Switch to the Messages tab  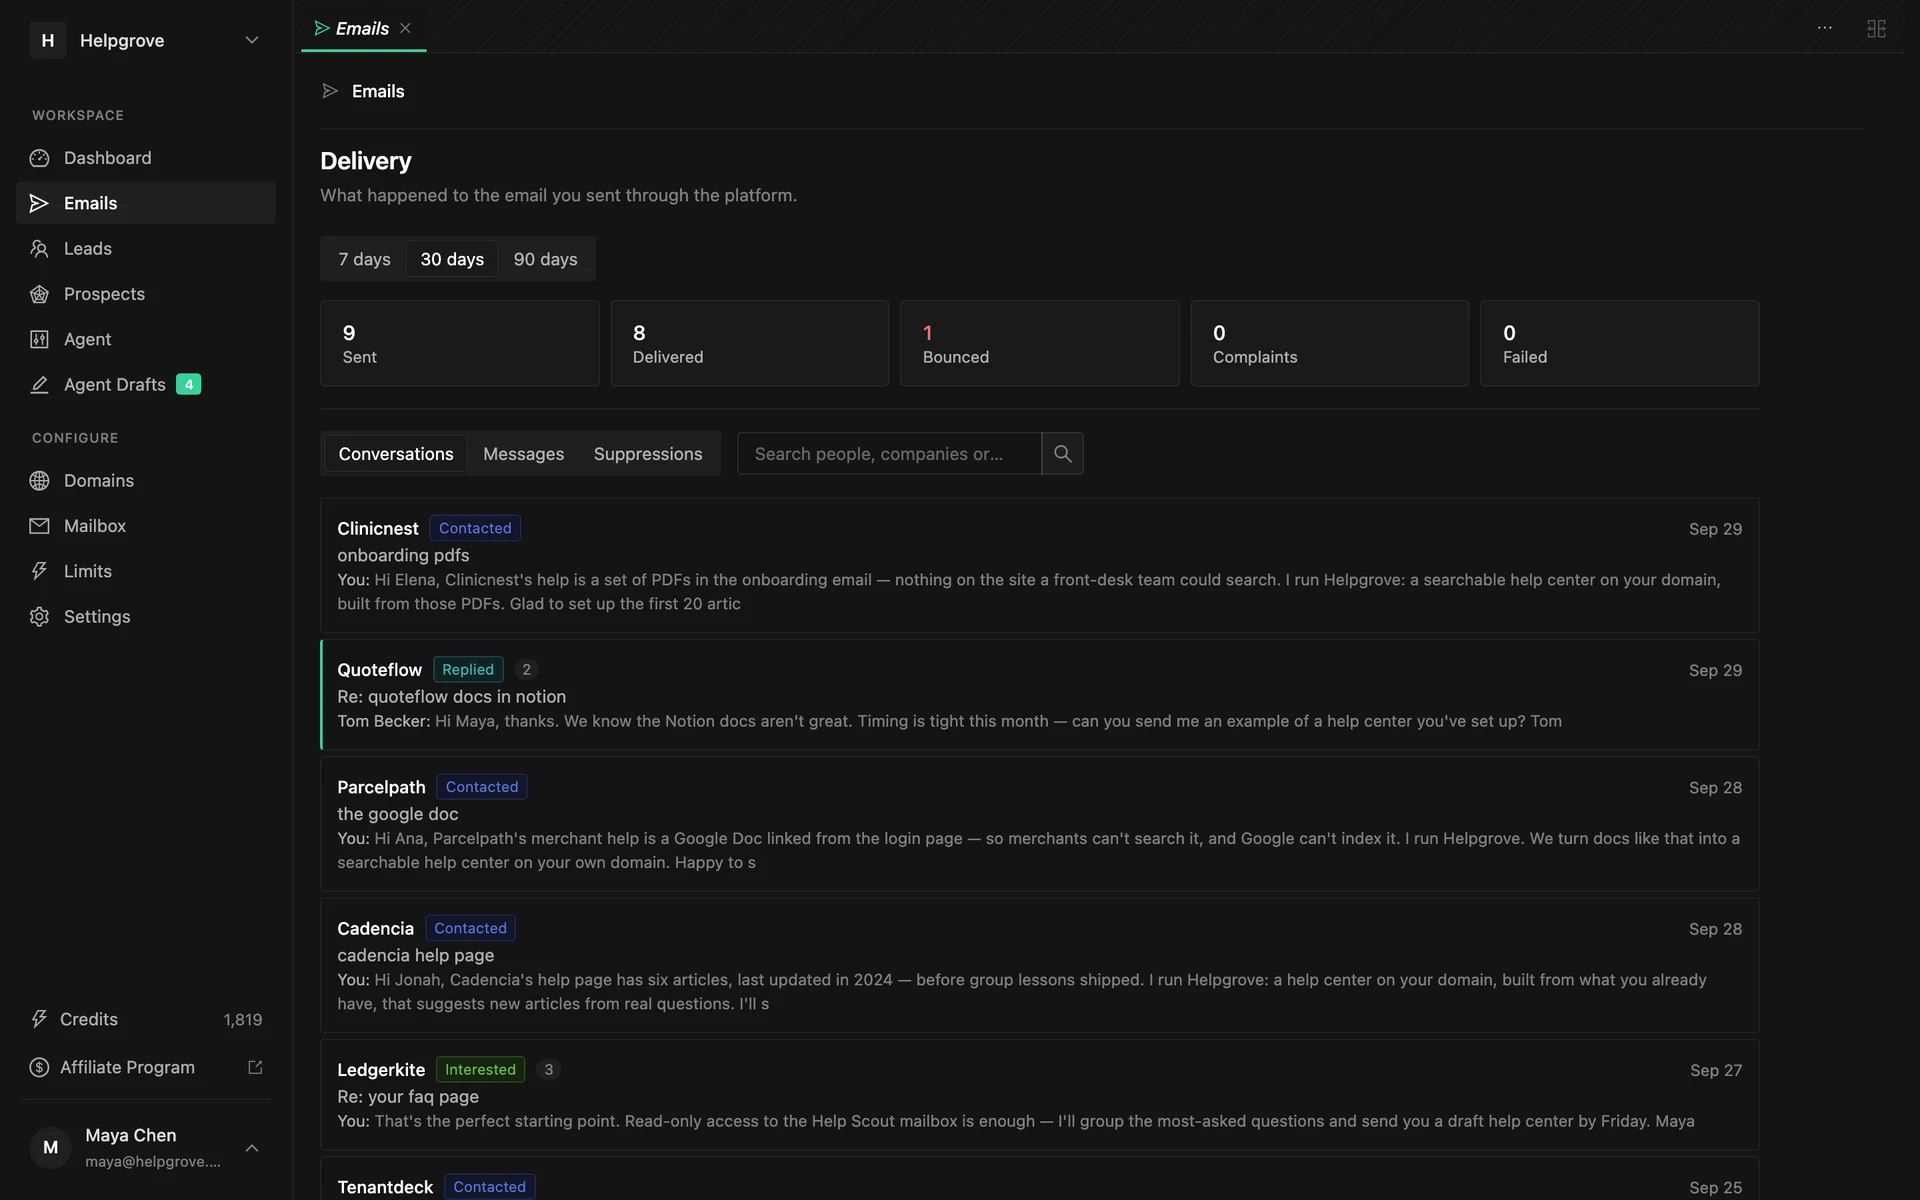[523, 453]
